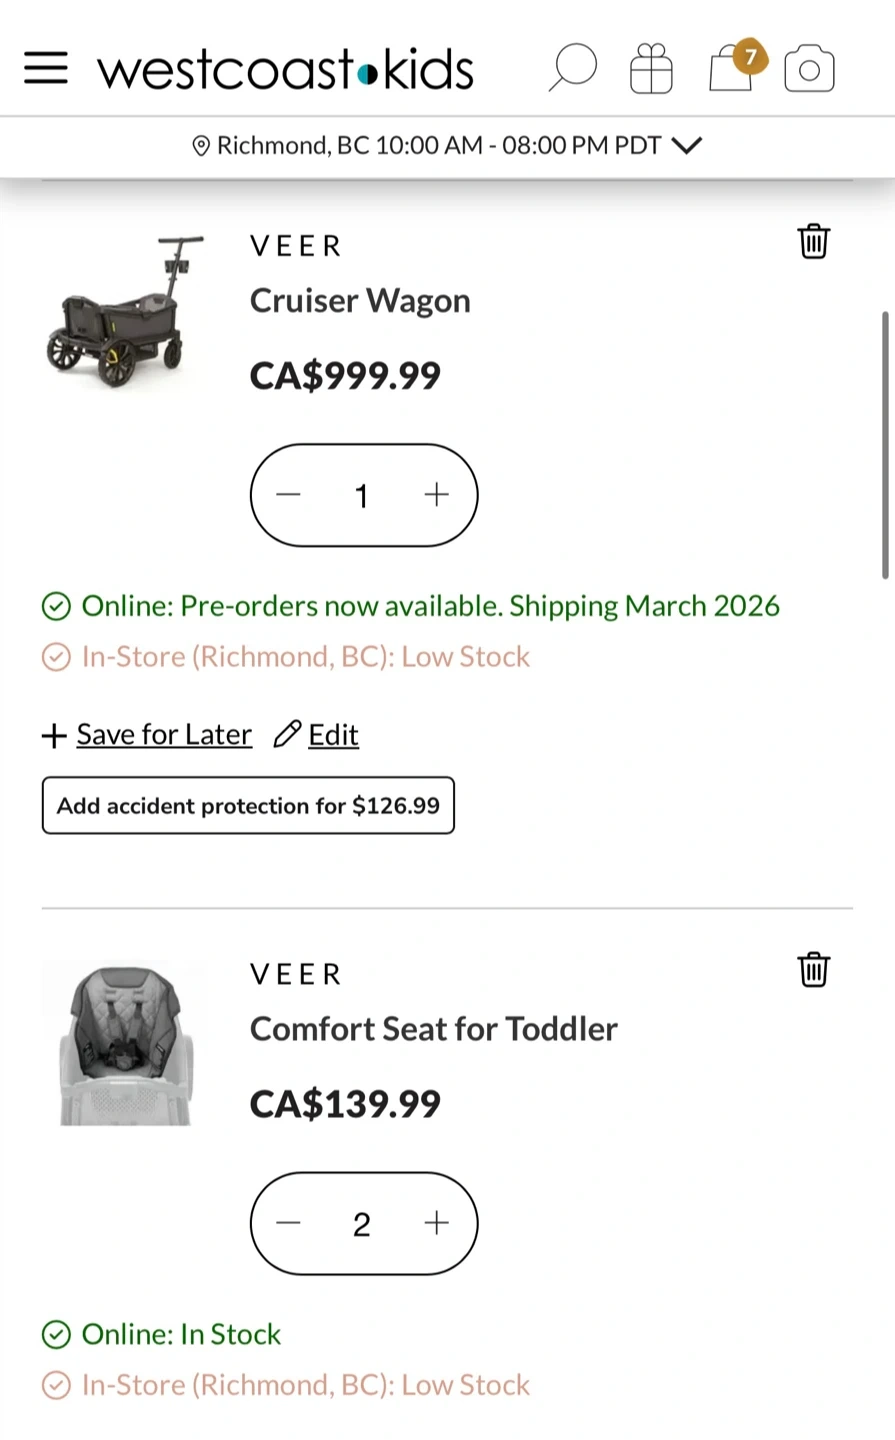
Task: Decrease Comfort Seat quantity
Action: tap(289, 1223)
